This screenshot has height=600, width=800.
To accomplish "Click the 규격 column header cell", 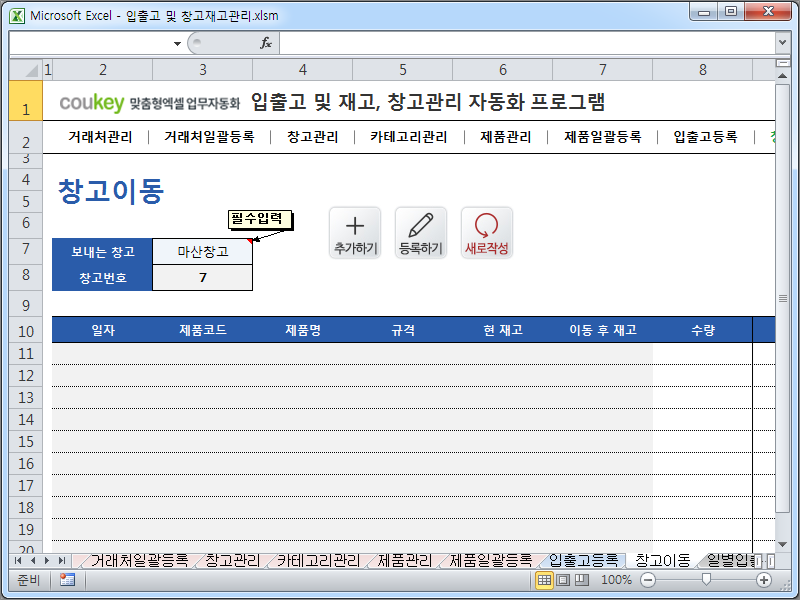I will coord(403,330).
